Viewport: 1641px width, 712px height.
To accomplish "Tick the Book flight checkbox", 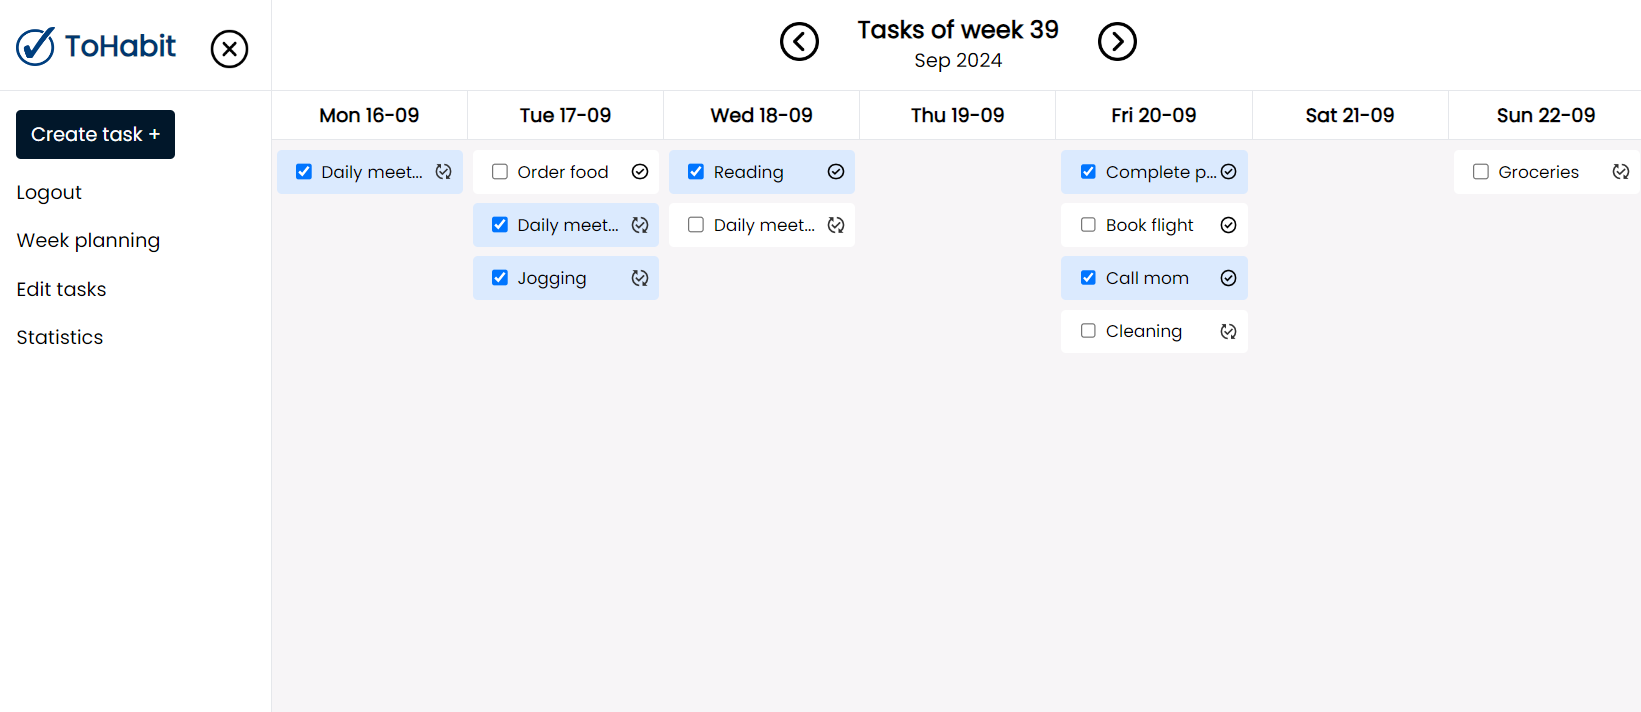I will (1088, 225).
